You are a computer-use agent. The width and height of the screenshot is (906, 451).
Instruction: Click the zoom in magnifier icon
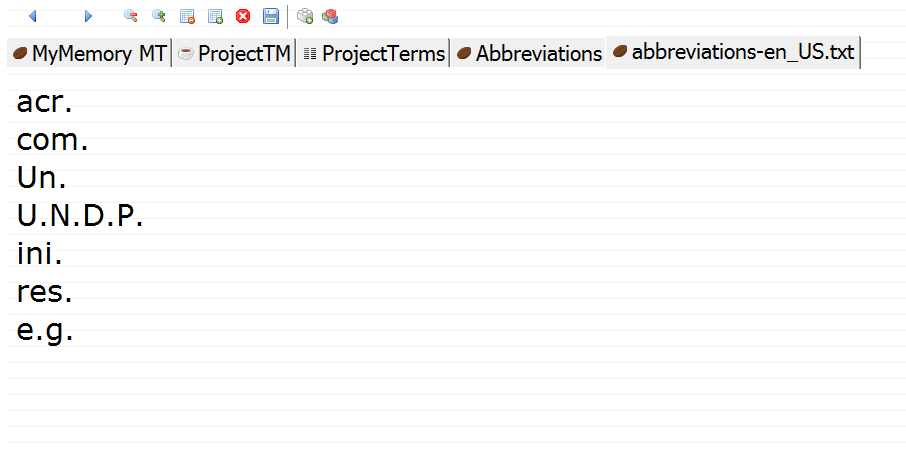point(158,16)
